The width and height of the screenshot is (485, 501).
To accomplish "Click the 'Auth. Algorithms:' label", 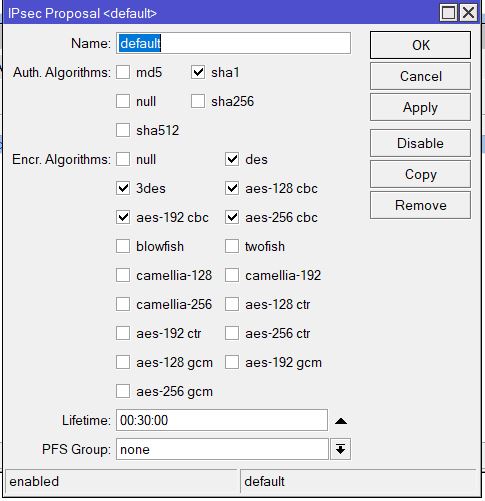I will pyautogui.click(x=62, y=72).
